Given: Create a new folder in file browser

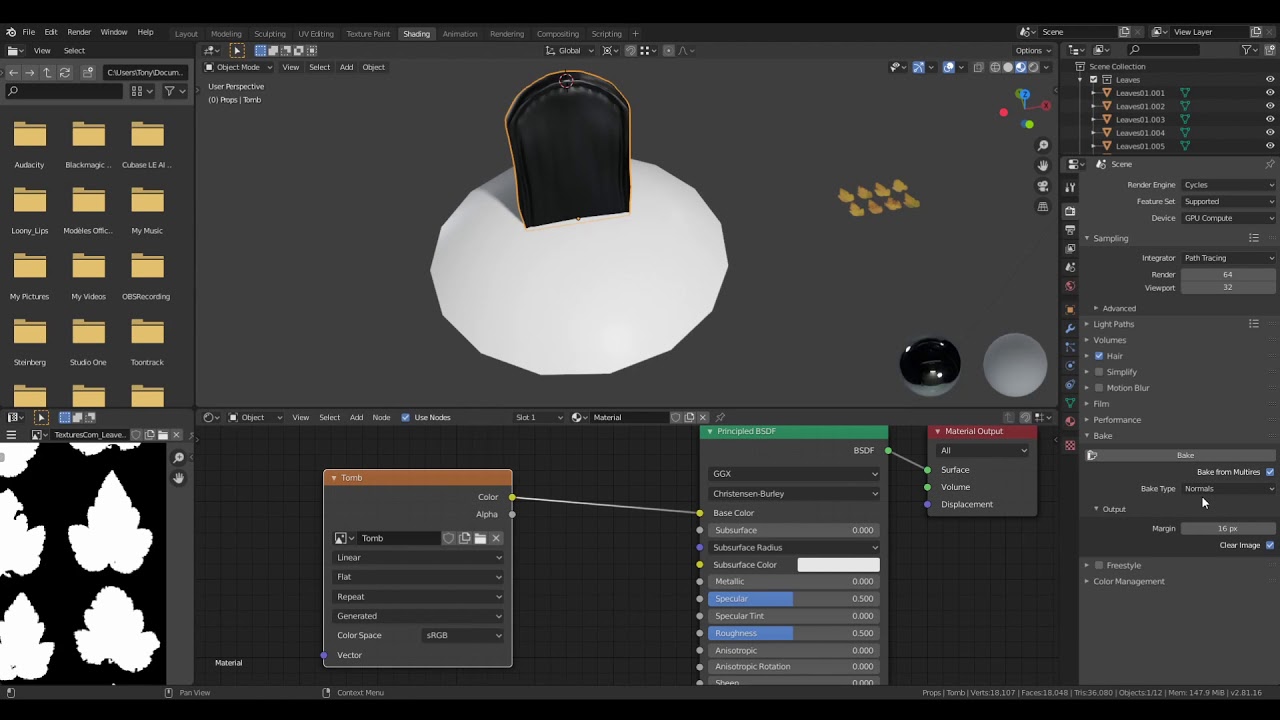Looking at the screenshot, I should coord(88,72).
